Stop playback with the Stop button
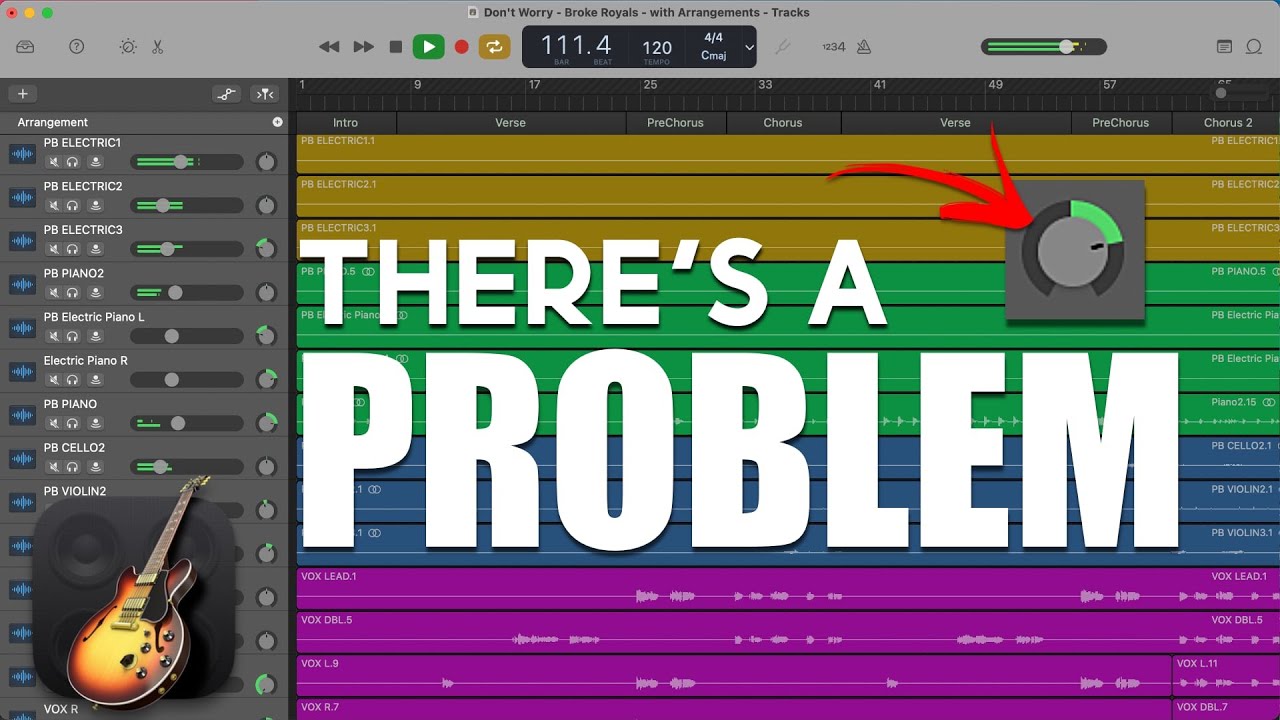 point(396,47)
